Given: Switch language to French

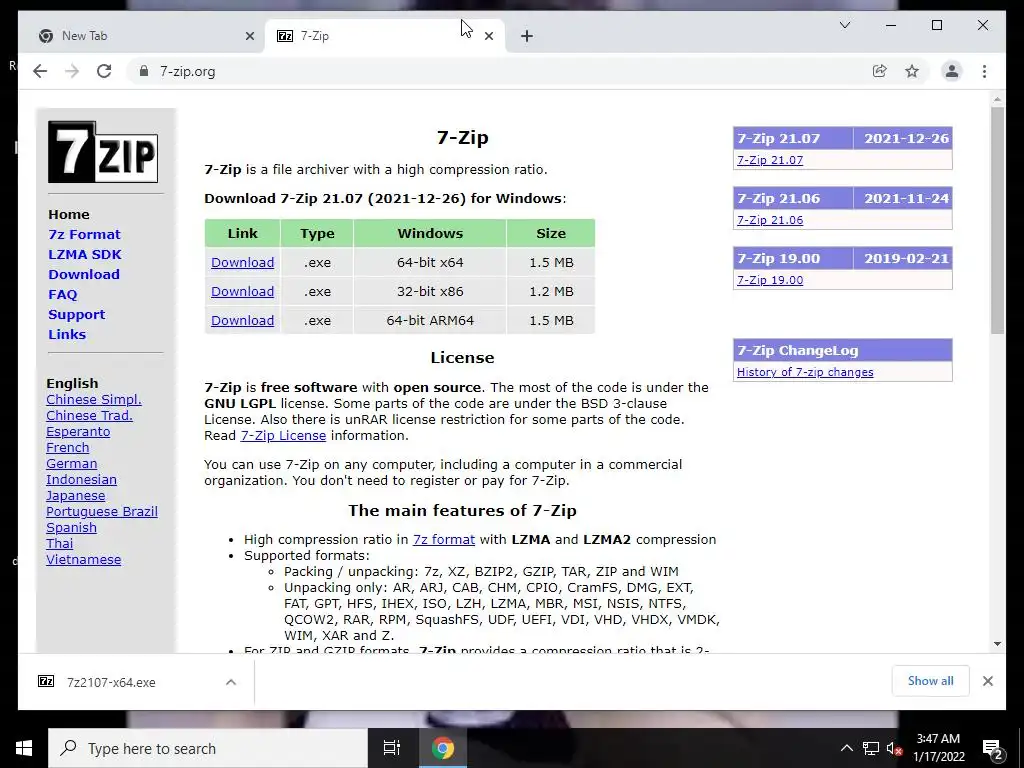Looking at the screenshot, I should pos(67,447).
